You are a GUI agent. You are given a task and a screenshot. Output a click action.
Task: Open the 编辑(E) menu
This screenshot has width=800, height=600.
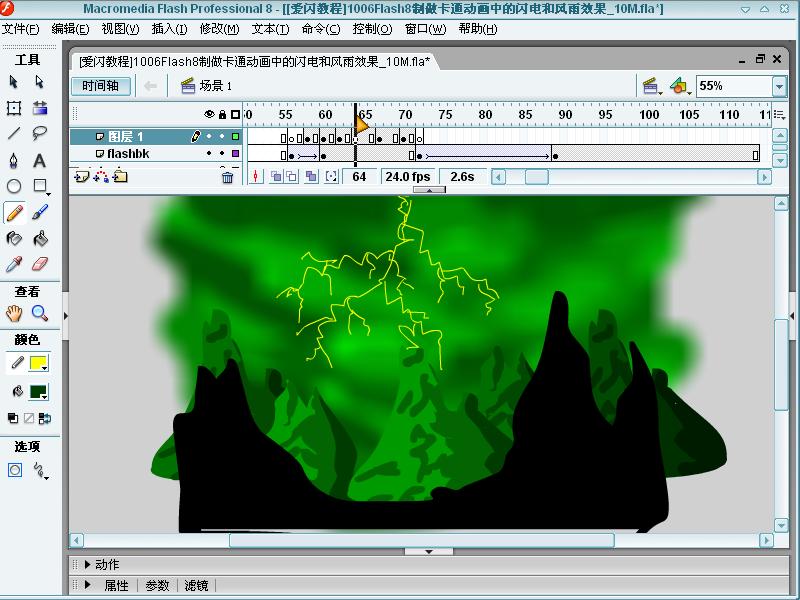(x=70, y=29)
